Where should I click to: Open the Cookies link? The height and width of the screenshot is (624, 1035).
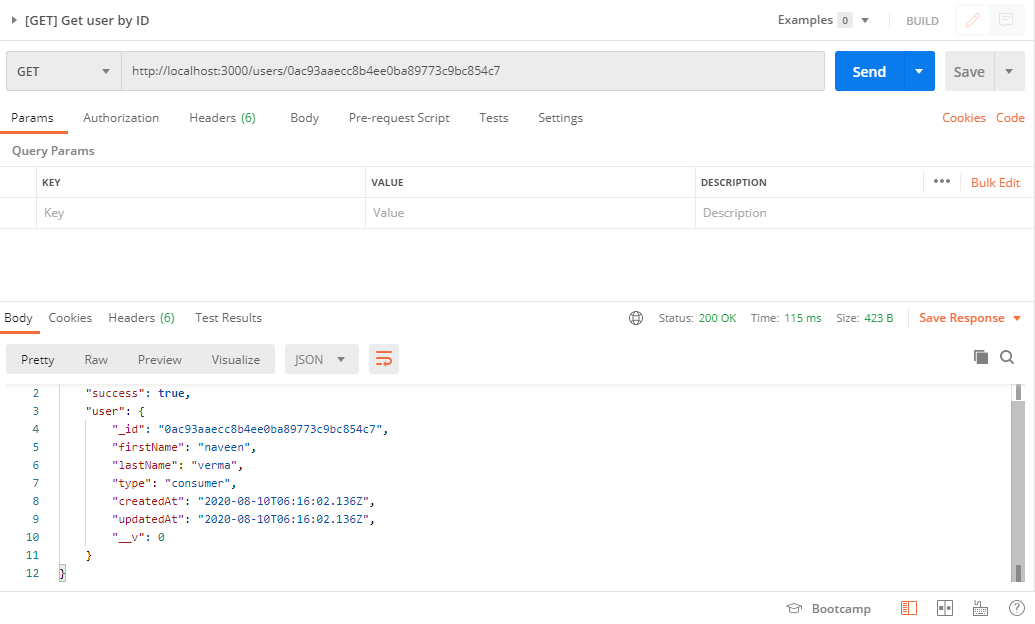tap(964, 118)
